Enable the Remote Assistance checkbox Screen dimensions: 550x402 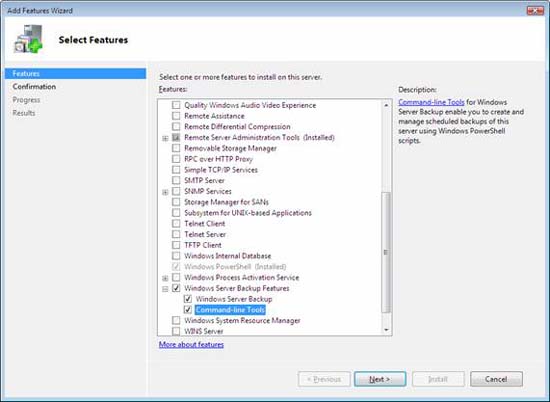(176, 116)
